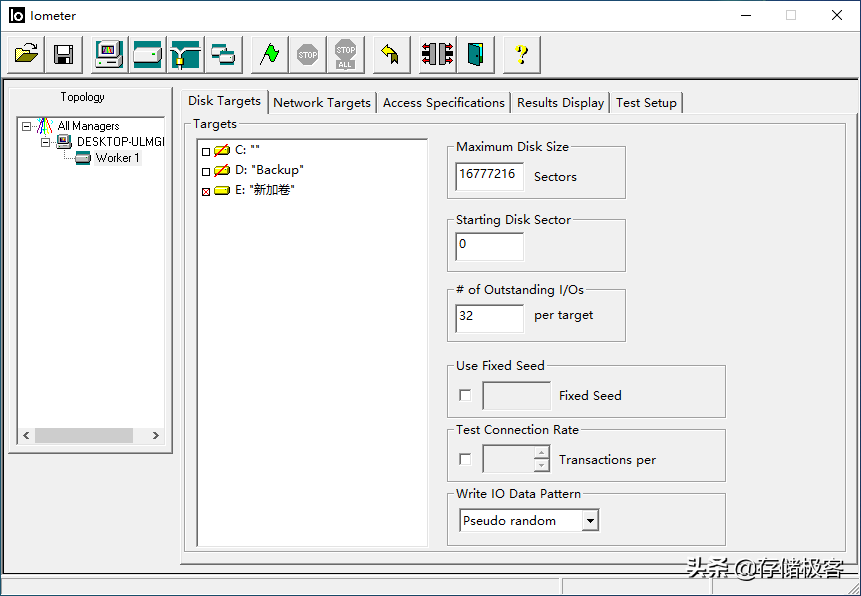The width and height of the screenshot is (861, 596).
Task: Click the Topology scrollbar left arrow
Action: 26,435
